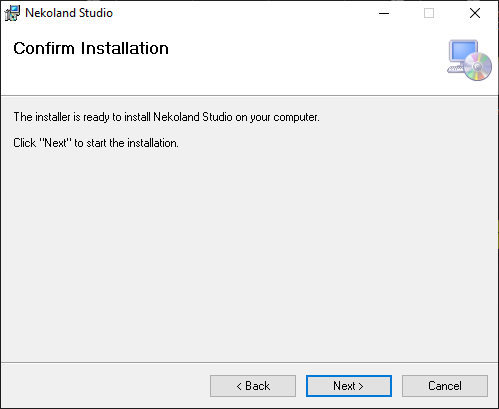Viewport: 499px width, 409px height.
Task: Start installation with the Next button
Action: [349, 386]
